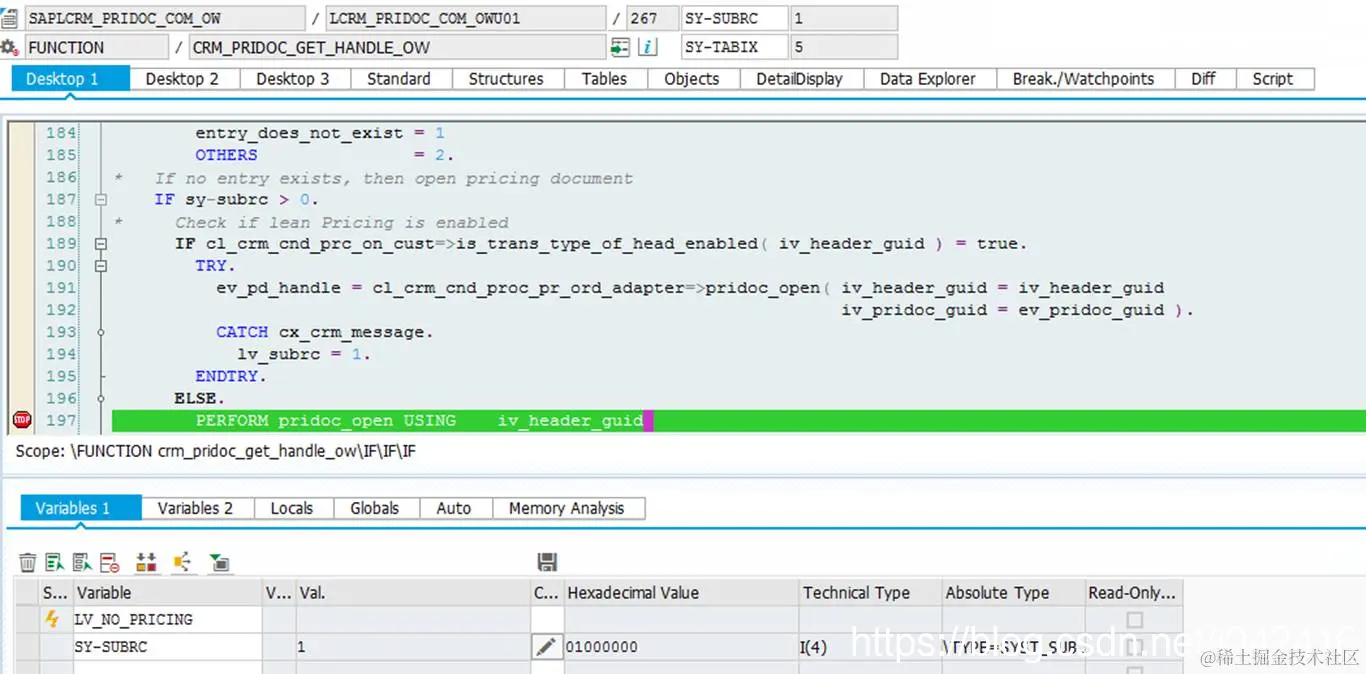
Task: Select the Auto tab
Action: pos(454,508)
